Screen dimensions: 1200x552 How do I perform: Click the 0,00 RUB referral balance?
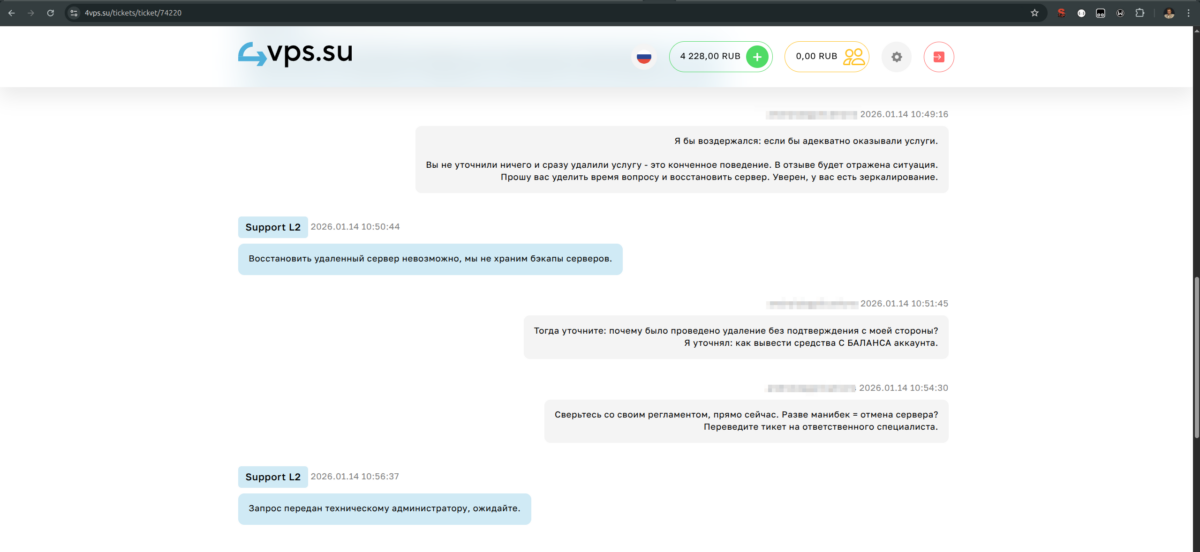click(816, 57)
